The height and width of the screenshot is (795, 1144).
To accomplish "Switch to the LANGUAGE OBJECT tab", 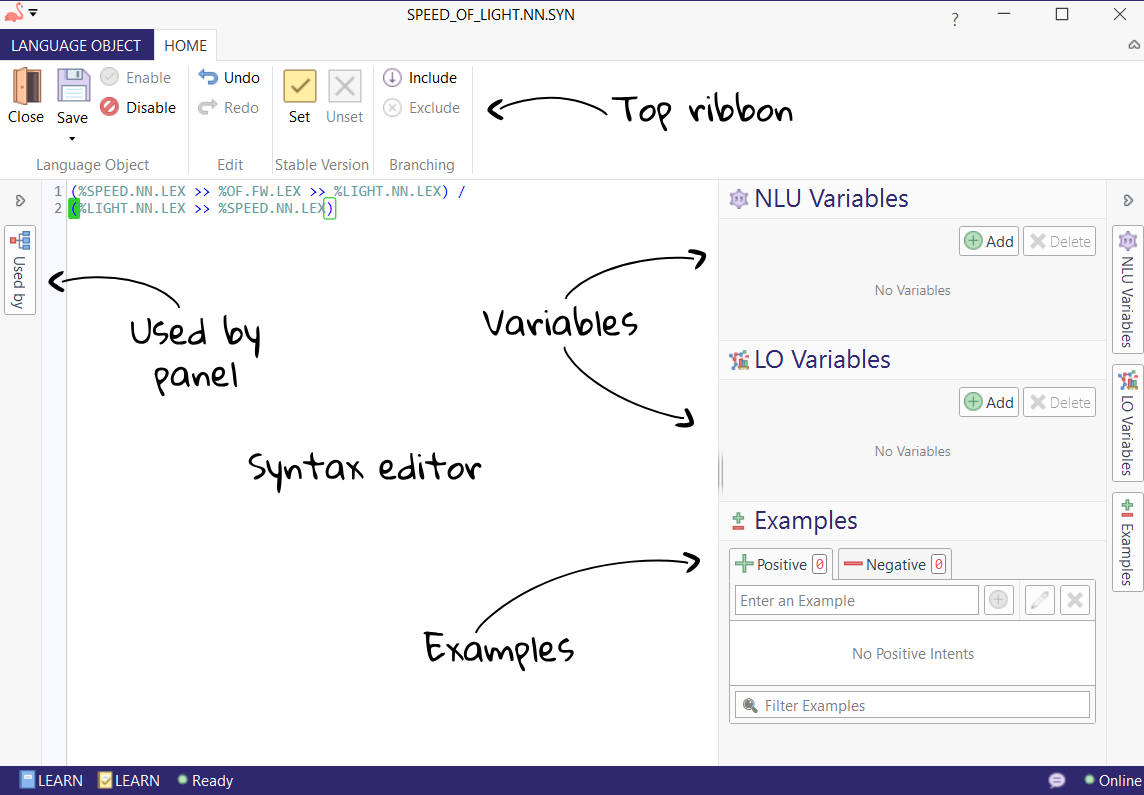I will click(x=77, y=45).
